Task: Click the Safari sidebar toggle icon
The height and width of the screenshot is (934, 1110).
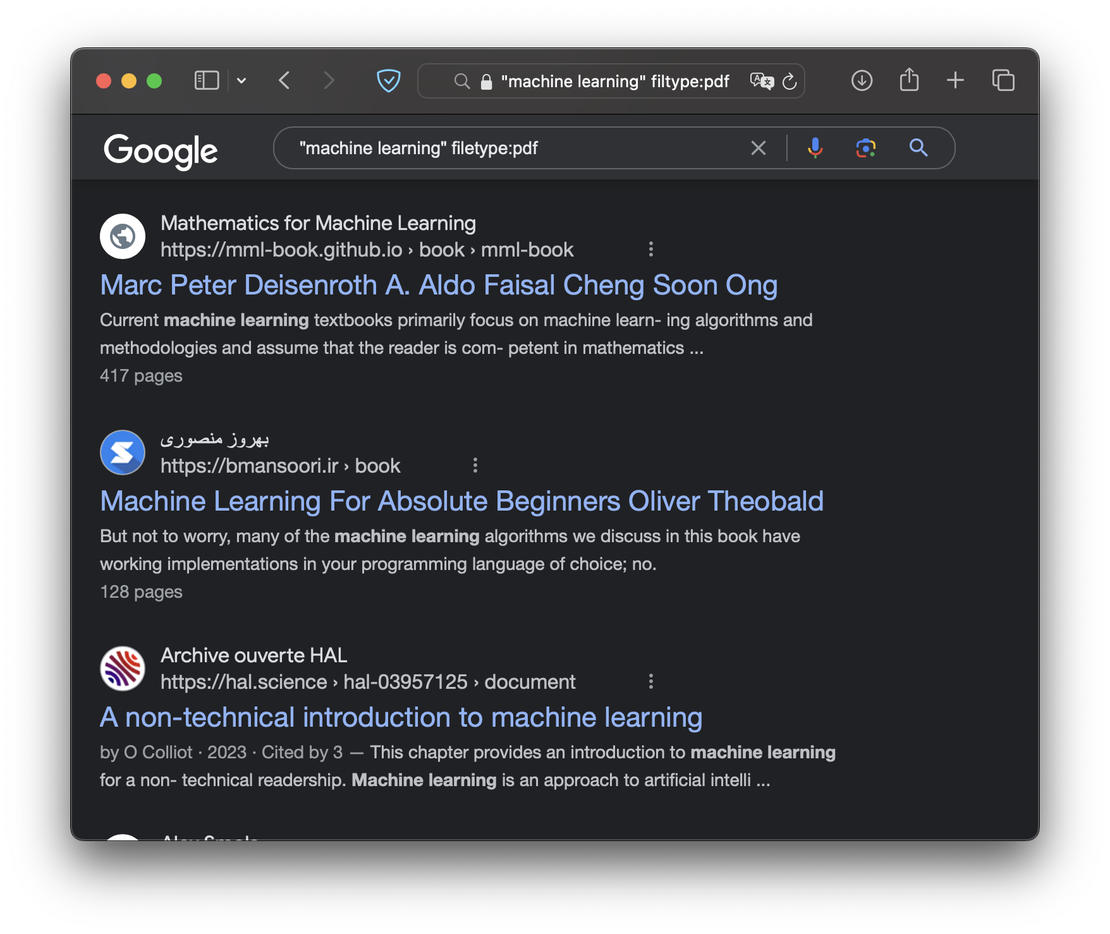Action: (x=206, y=81)
